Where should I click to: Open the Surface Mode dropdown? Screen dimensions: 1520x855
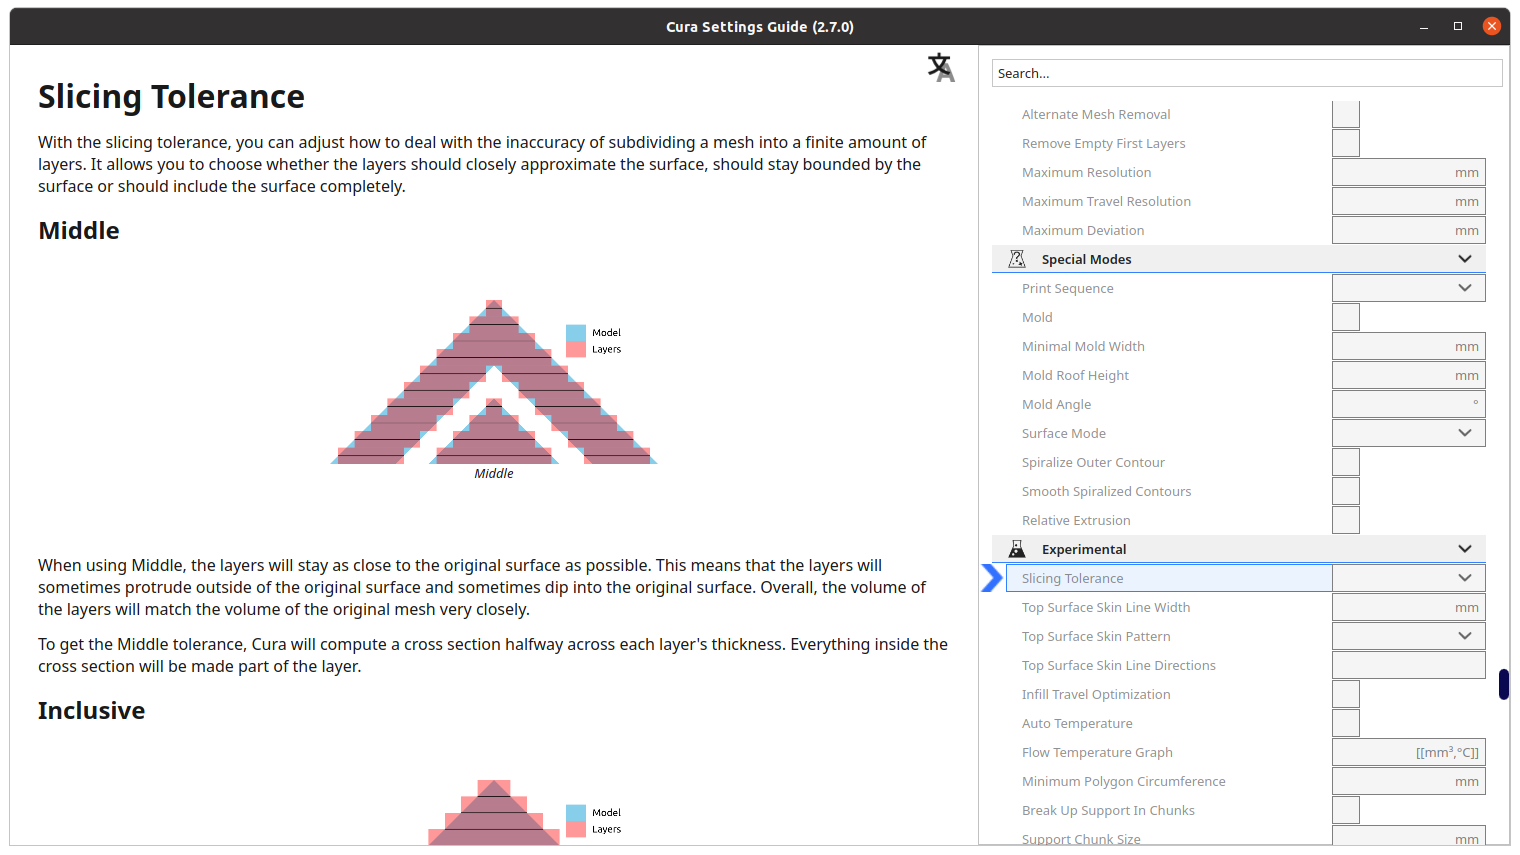pyautogui.click(x=1409, y=433)
